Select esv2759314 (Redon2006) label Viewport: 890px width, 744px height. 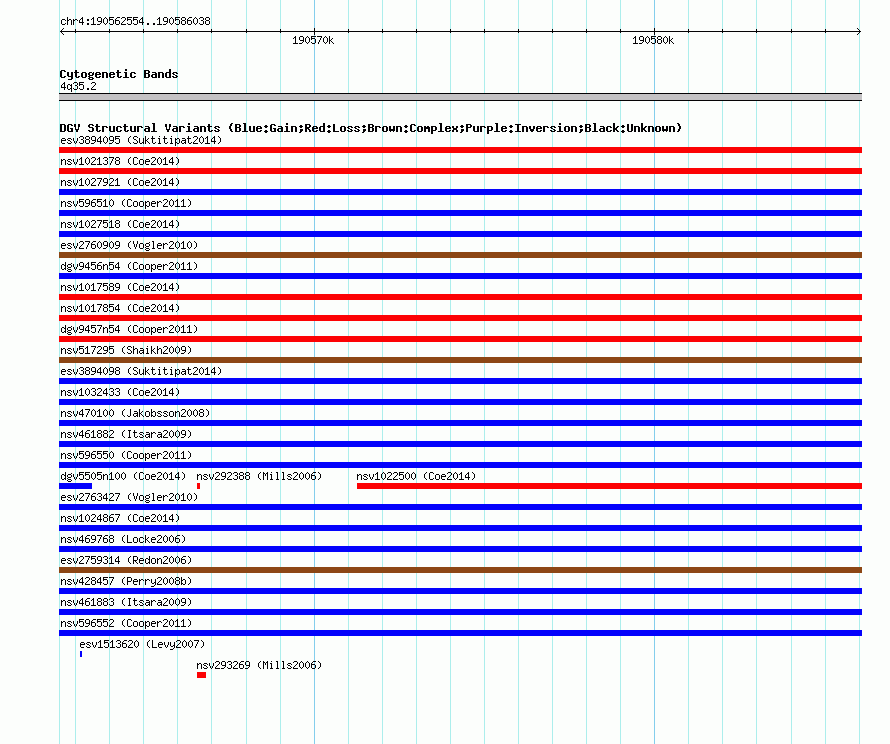[126, 560]
